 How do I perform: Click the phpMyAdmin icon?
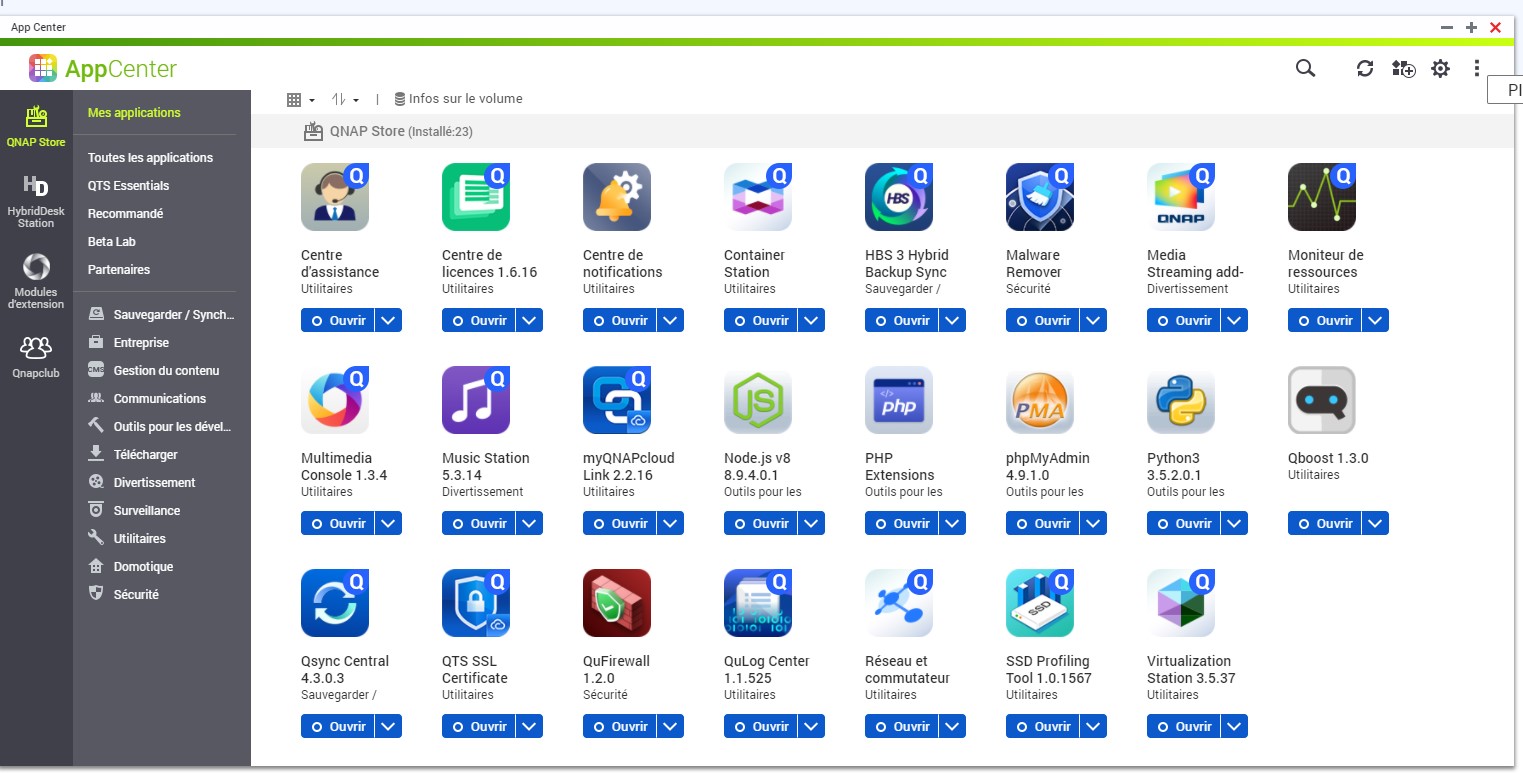[1040, 400]
